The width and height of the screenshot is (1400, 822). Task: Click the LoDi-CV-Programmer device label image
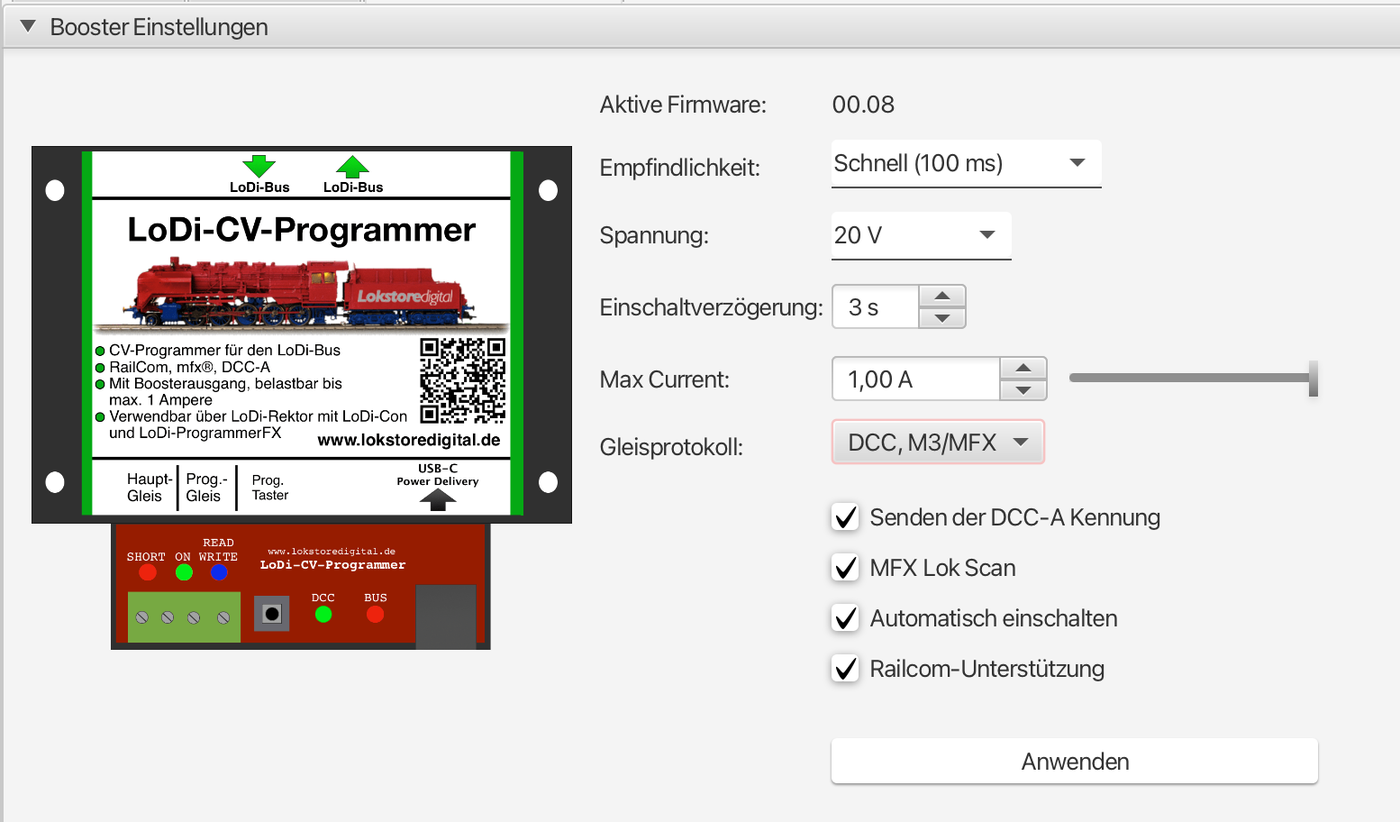click(301, 335)
